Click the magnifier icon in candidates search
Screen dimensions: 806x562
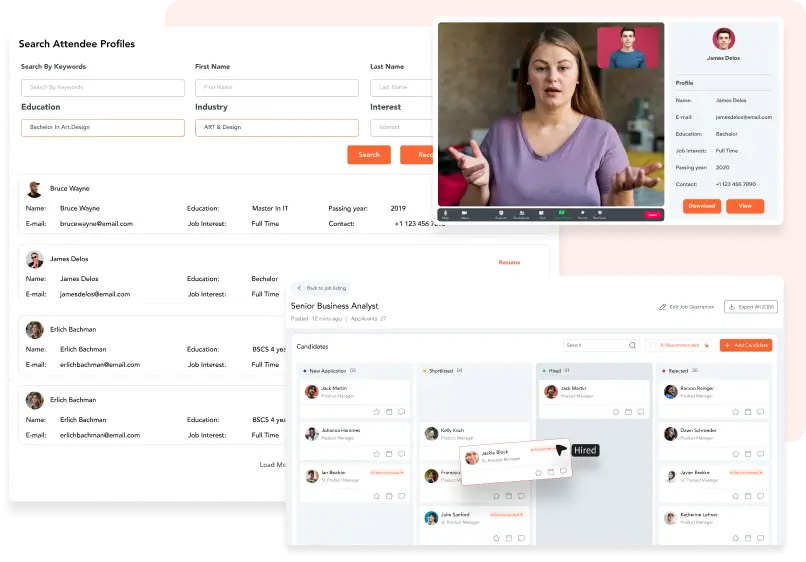(x=632, y=346)
